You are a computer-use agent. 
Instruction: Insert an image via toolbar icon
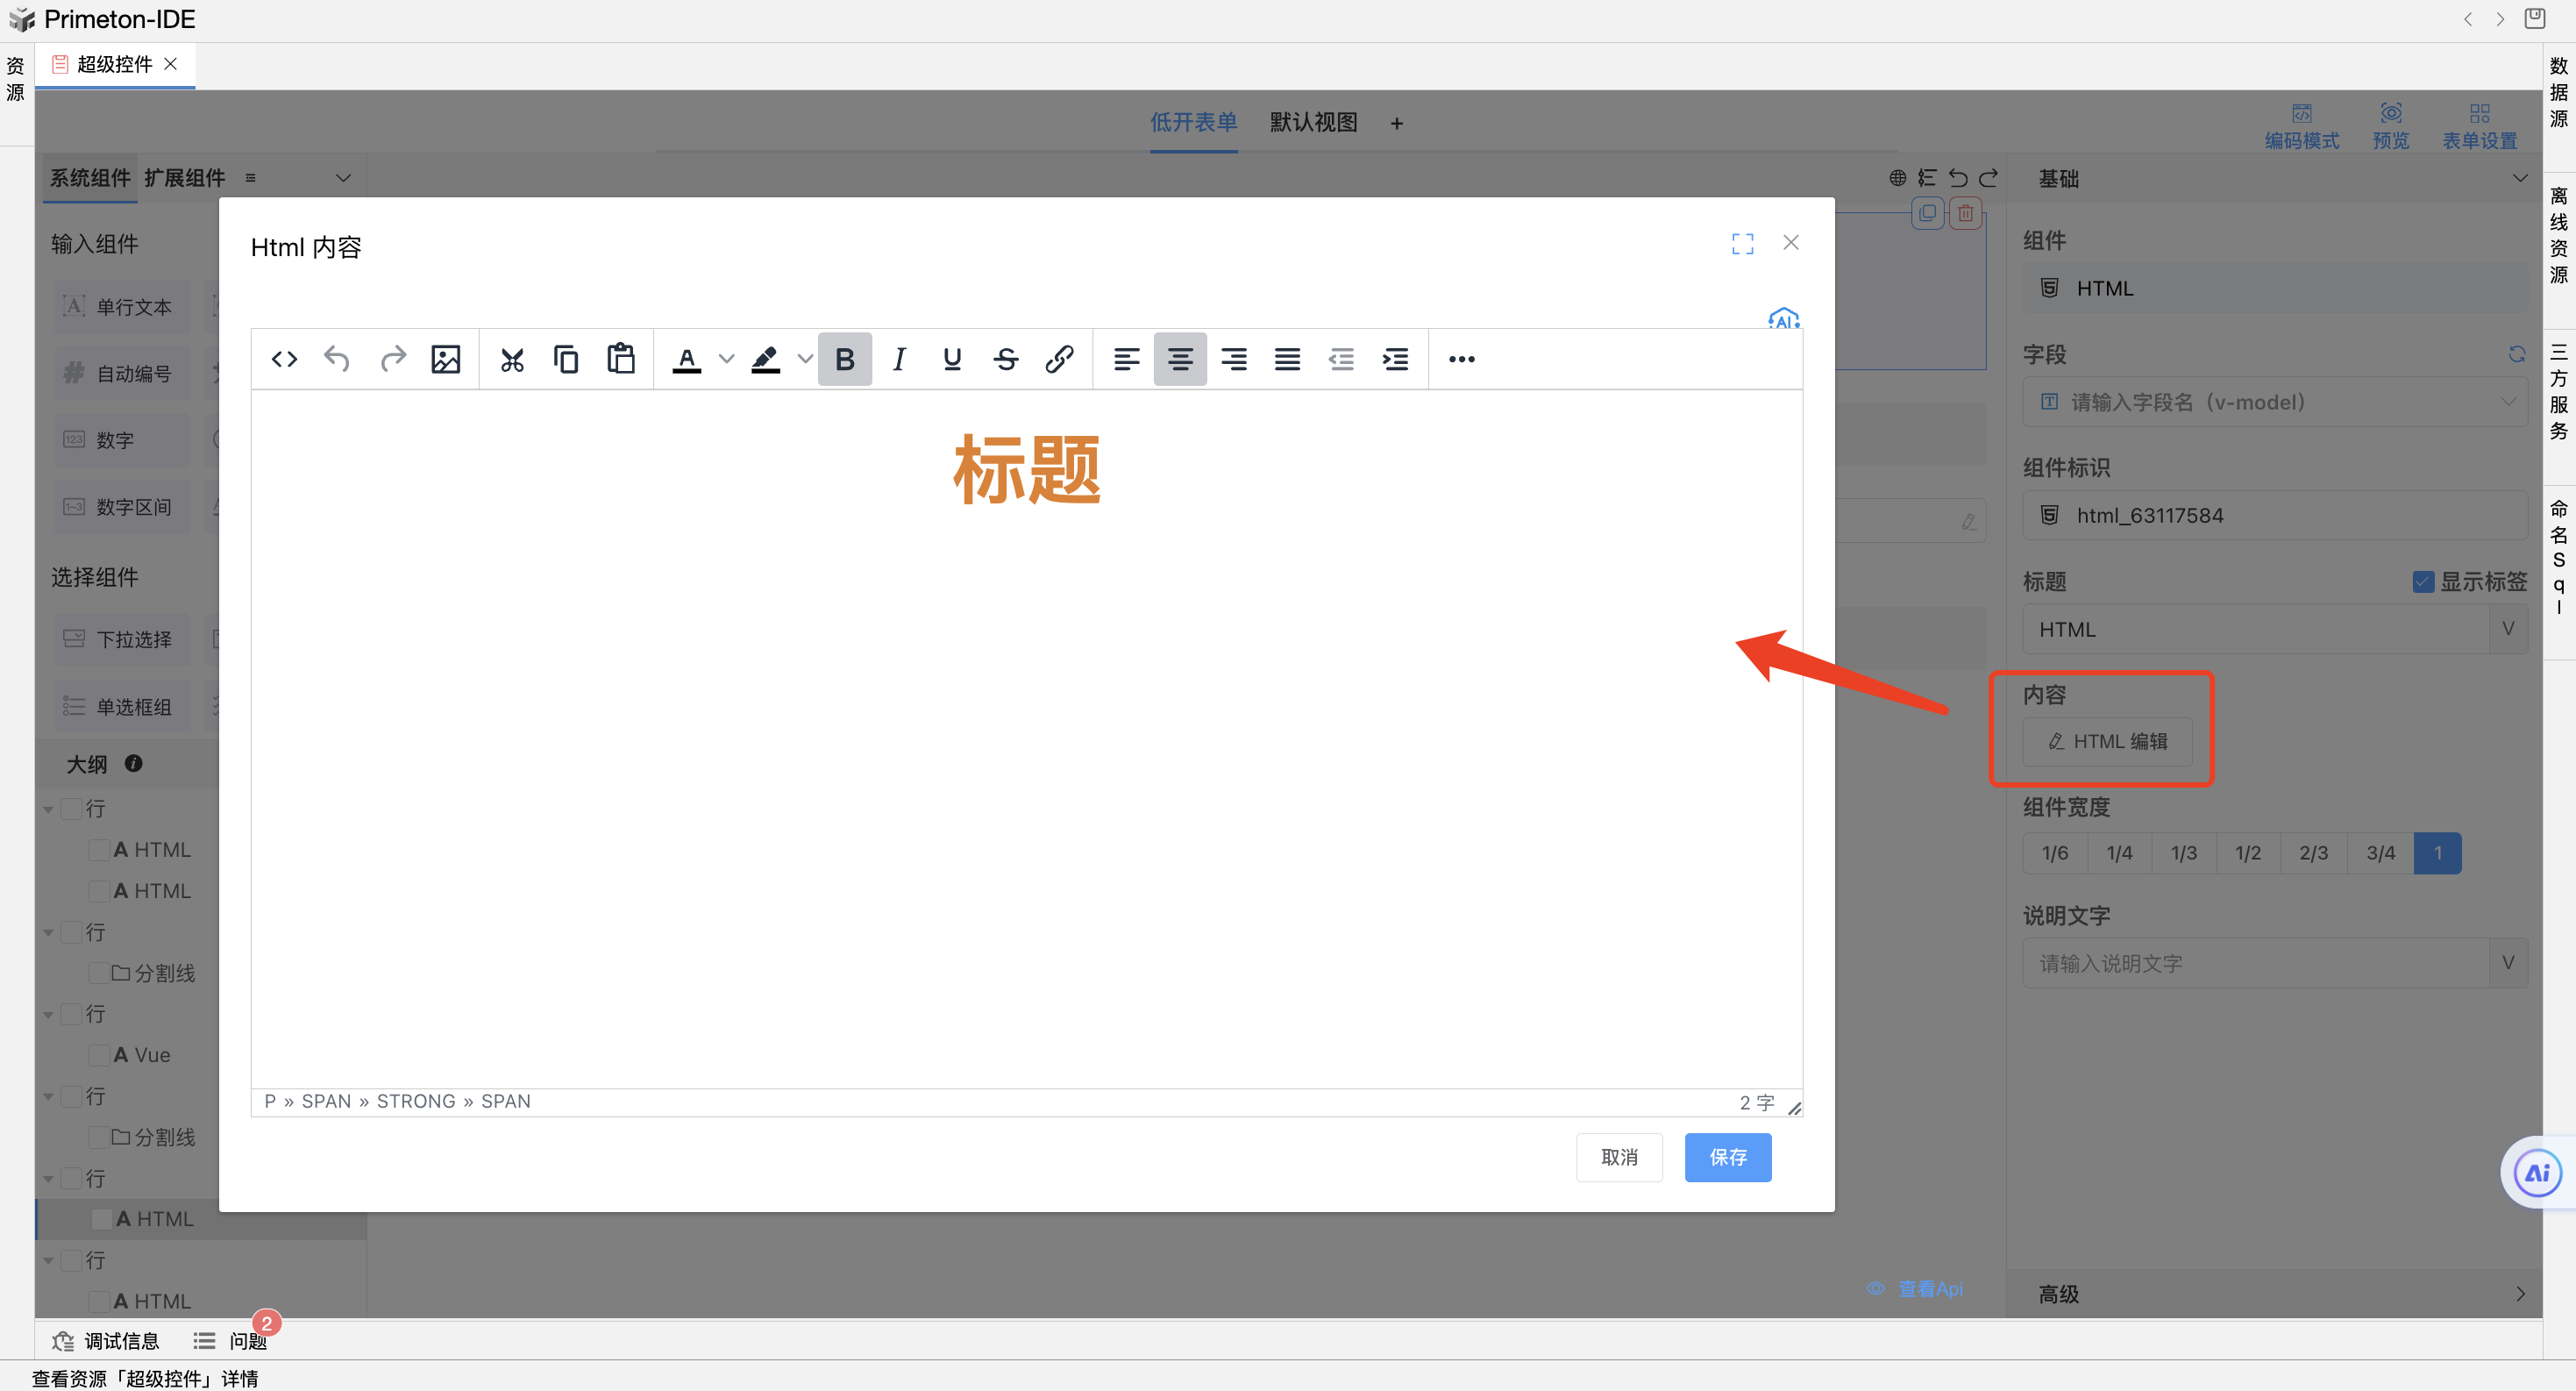tap(445, 359)
